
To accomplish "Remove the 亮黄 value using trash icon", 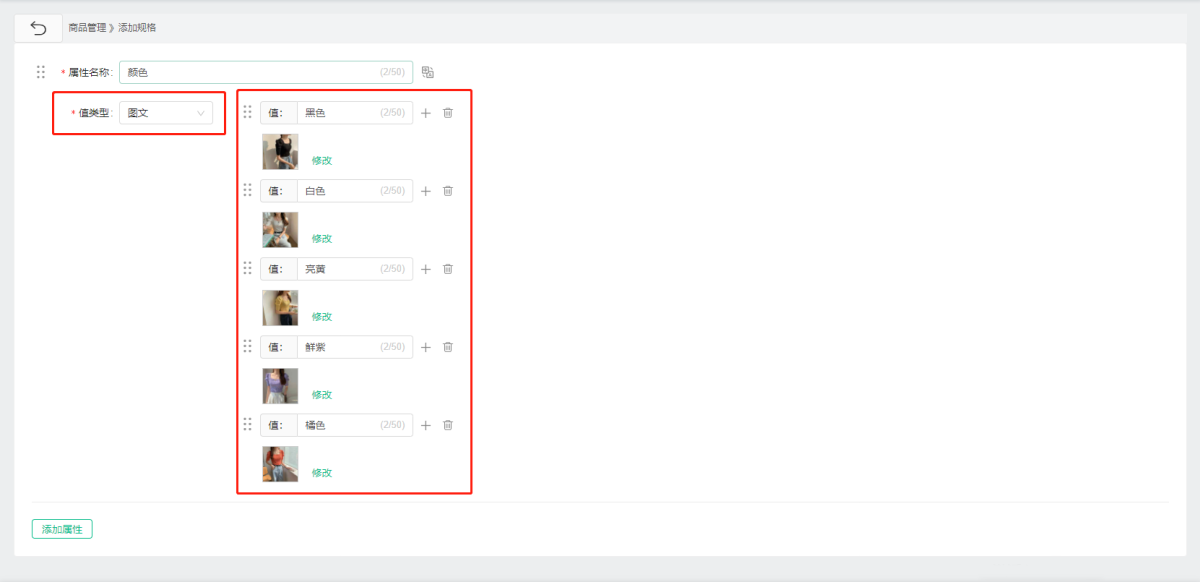I will coord(448,269).
